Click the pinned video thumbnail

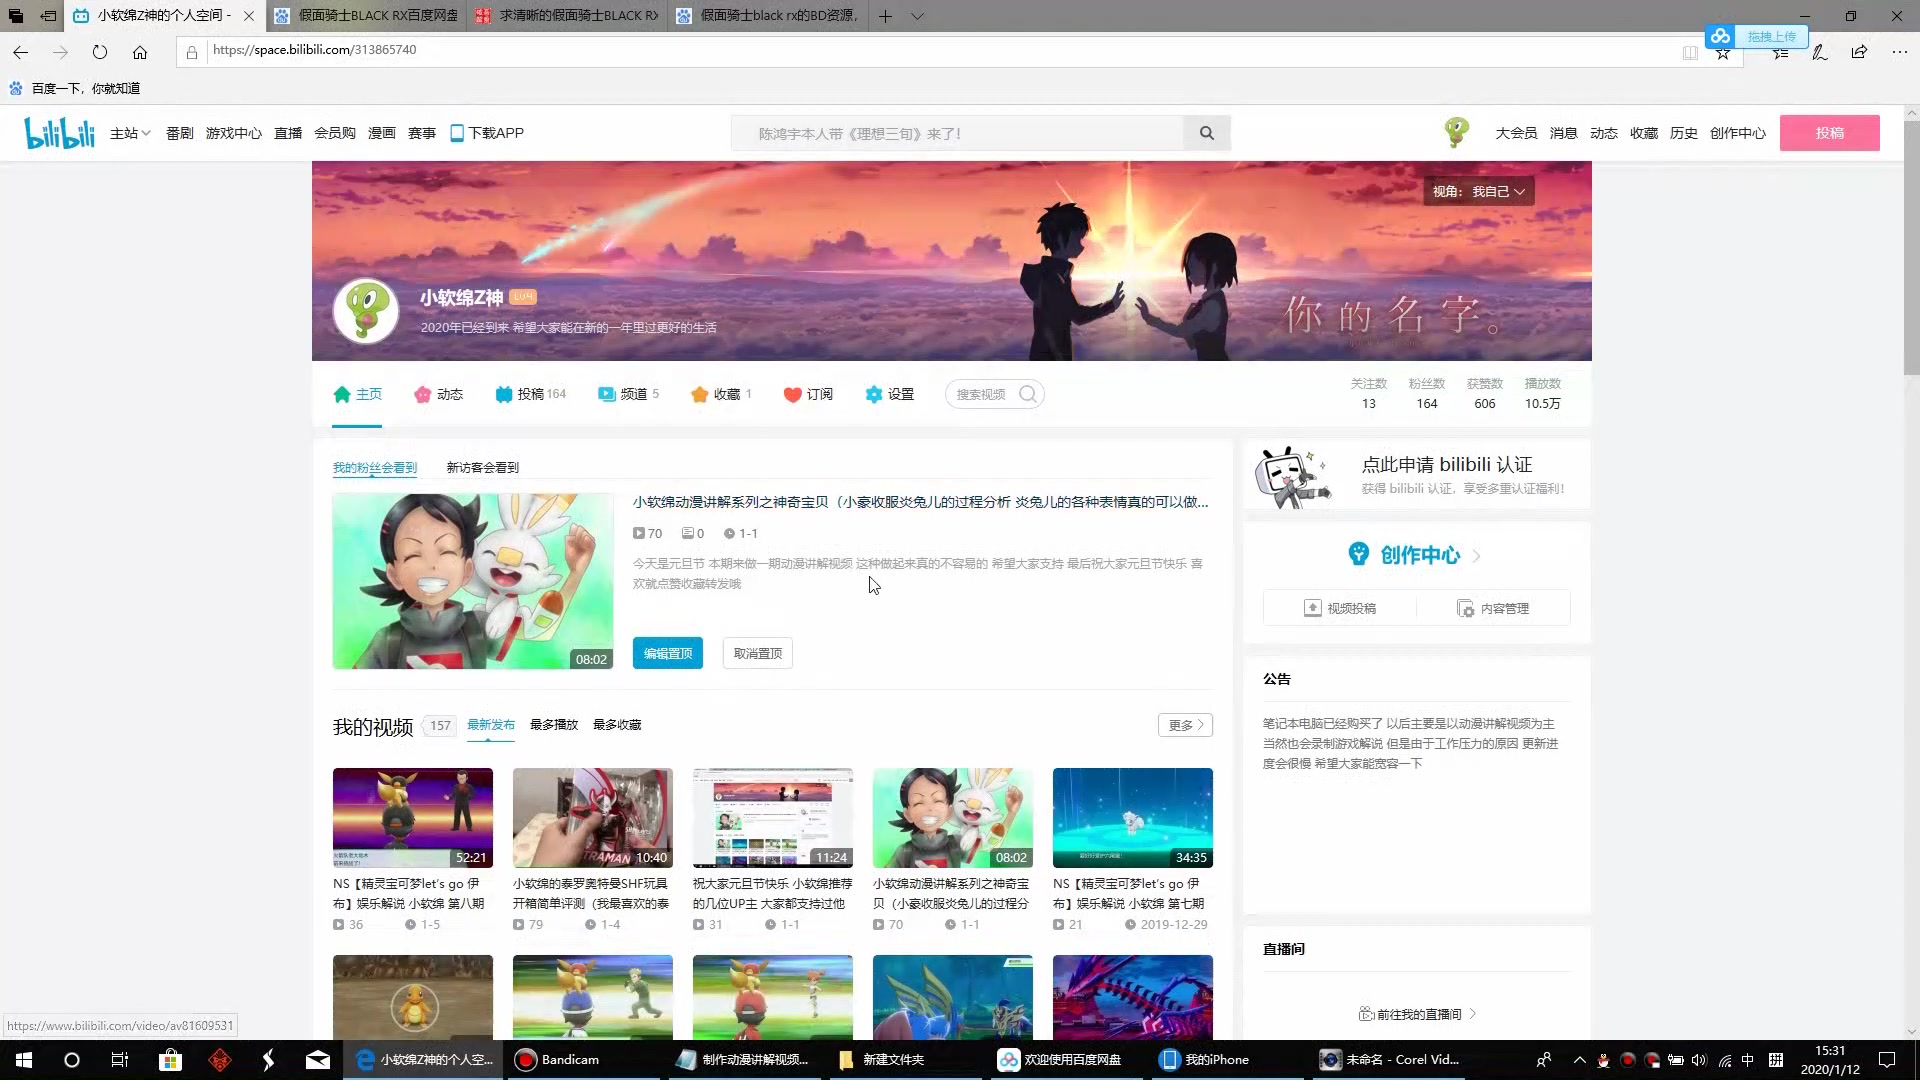coord(472,581)
